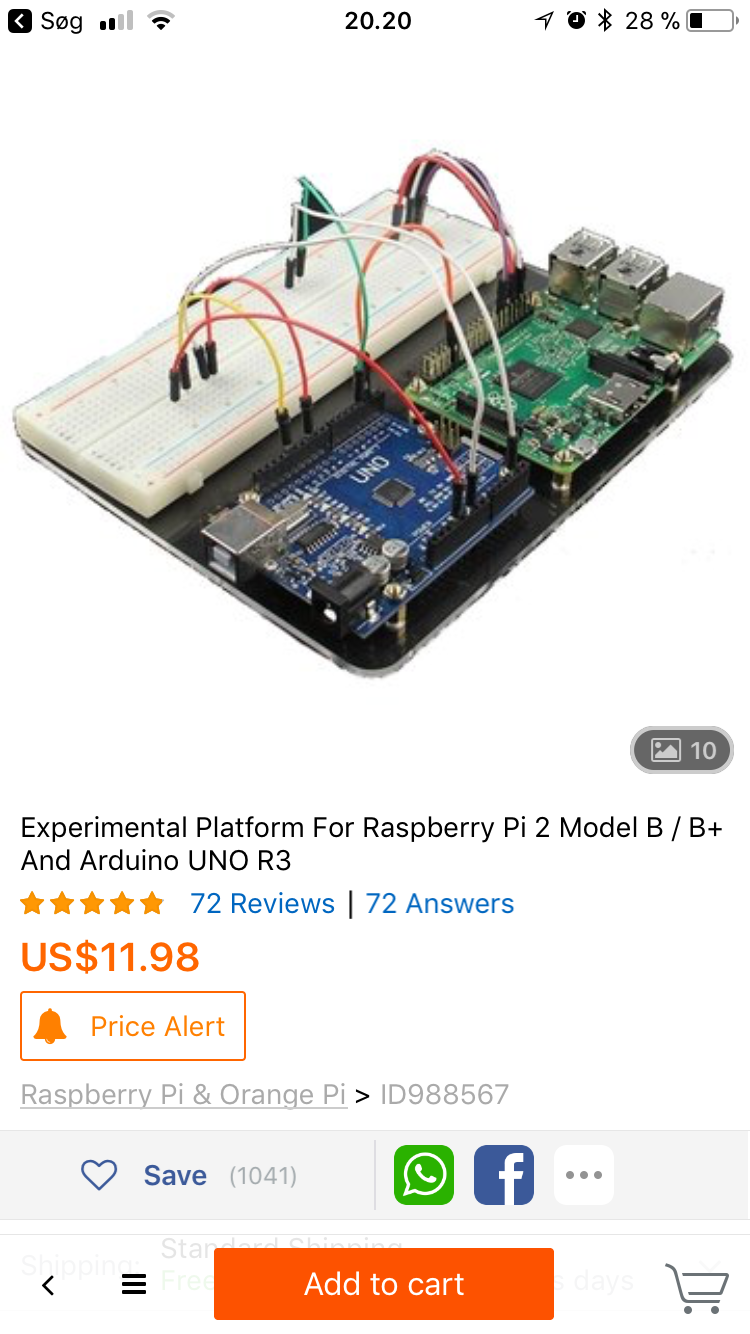The height and width of the screenshot is (1334, 750).
Task: Open the 10-image gallery counter badge
Action: (x=682, y=750)
